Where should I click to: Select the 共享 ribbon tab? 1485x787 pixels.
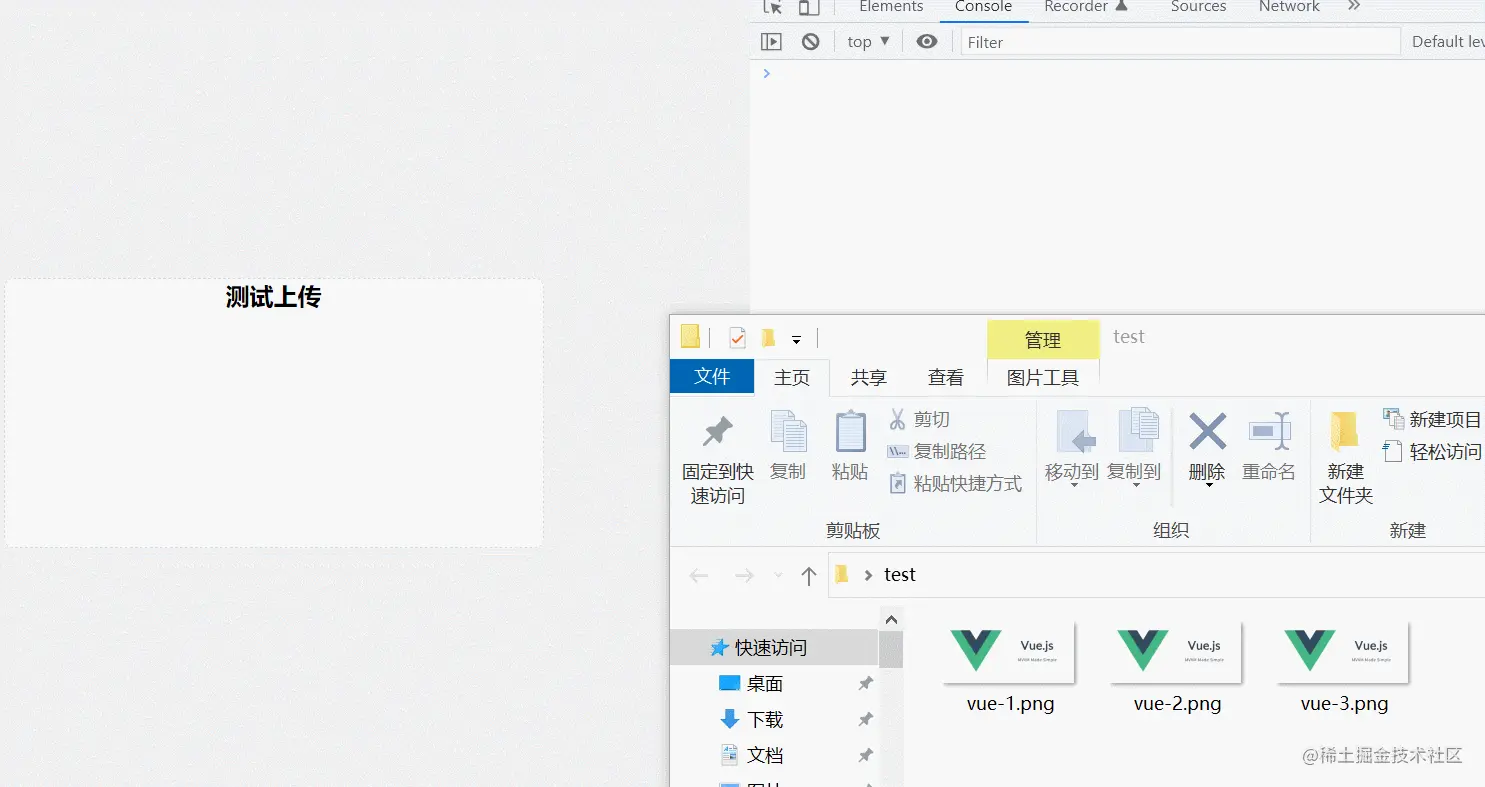point(869,377)
